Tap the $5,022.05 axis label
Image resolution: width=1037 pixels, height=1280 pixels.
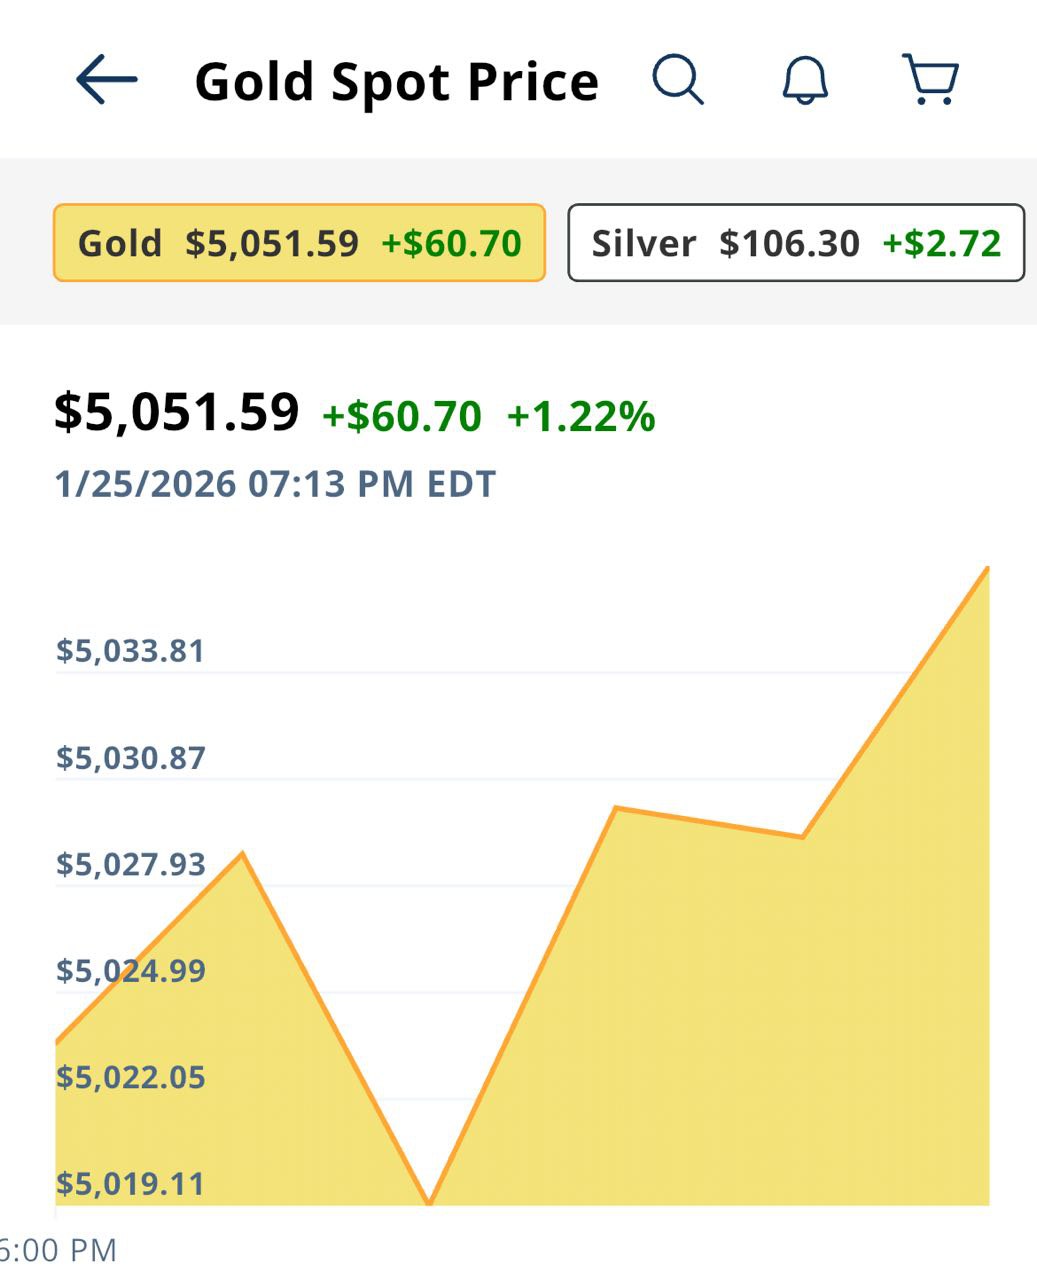(x=130, y=1077)
